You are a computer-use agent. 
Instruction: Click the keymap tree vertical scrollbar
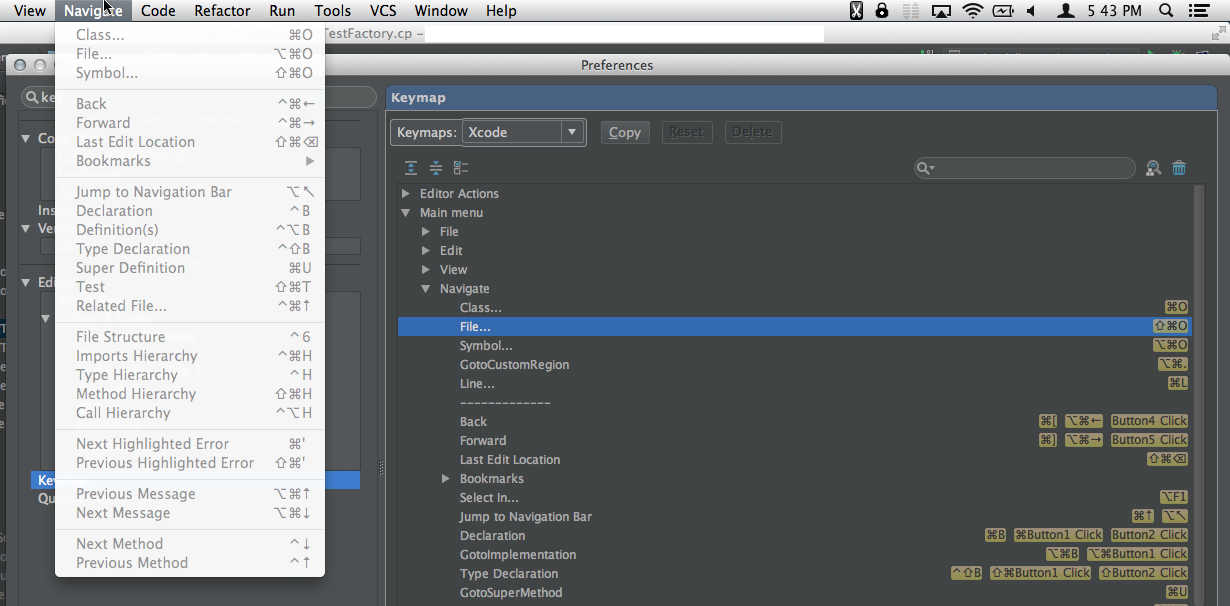click(x=1200, y=395)
